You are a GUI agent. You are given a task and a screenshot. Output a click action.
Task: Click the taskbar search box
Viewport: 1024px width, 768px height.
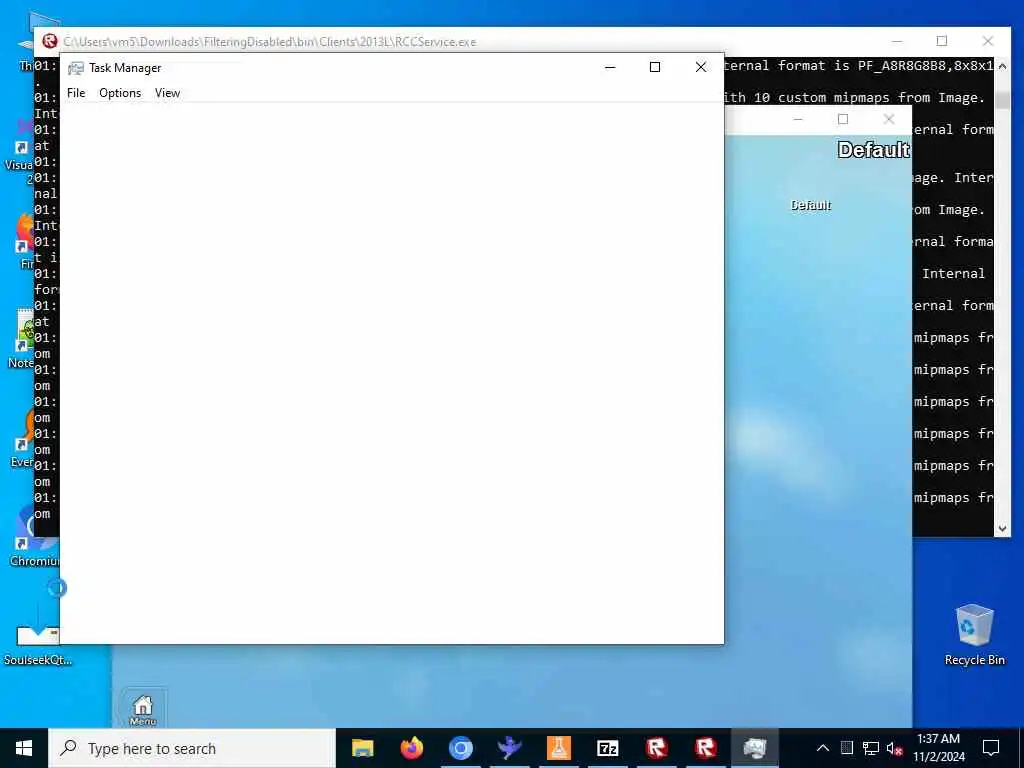192,748
